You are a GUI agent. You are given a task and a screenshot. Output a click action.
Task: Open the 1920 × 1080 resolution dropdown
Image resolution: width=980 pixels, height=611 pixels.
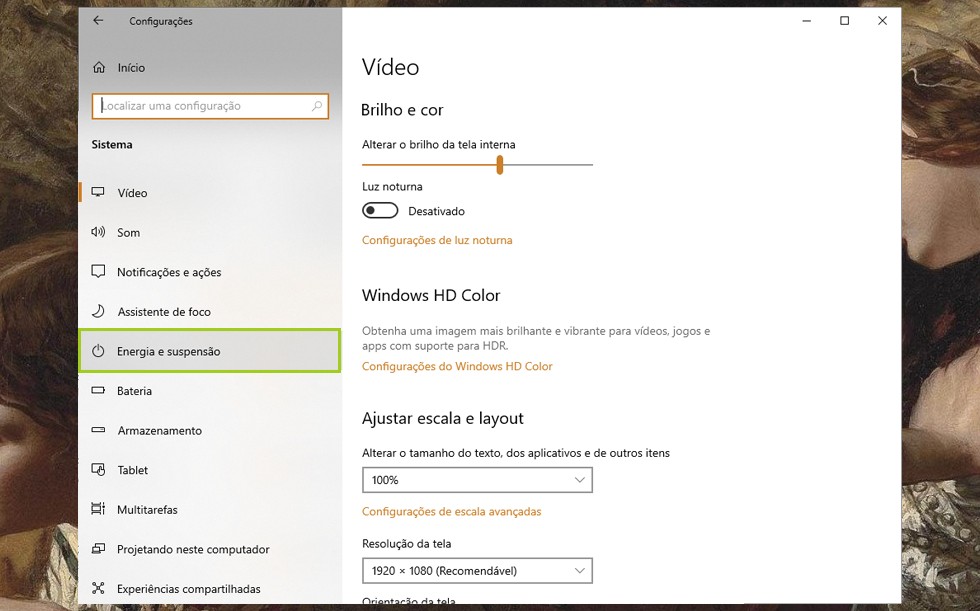click(477, 570)
